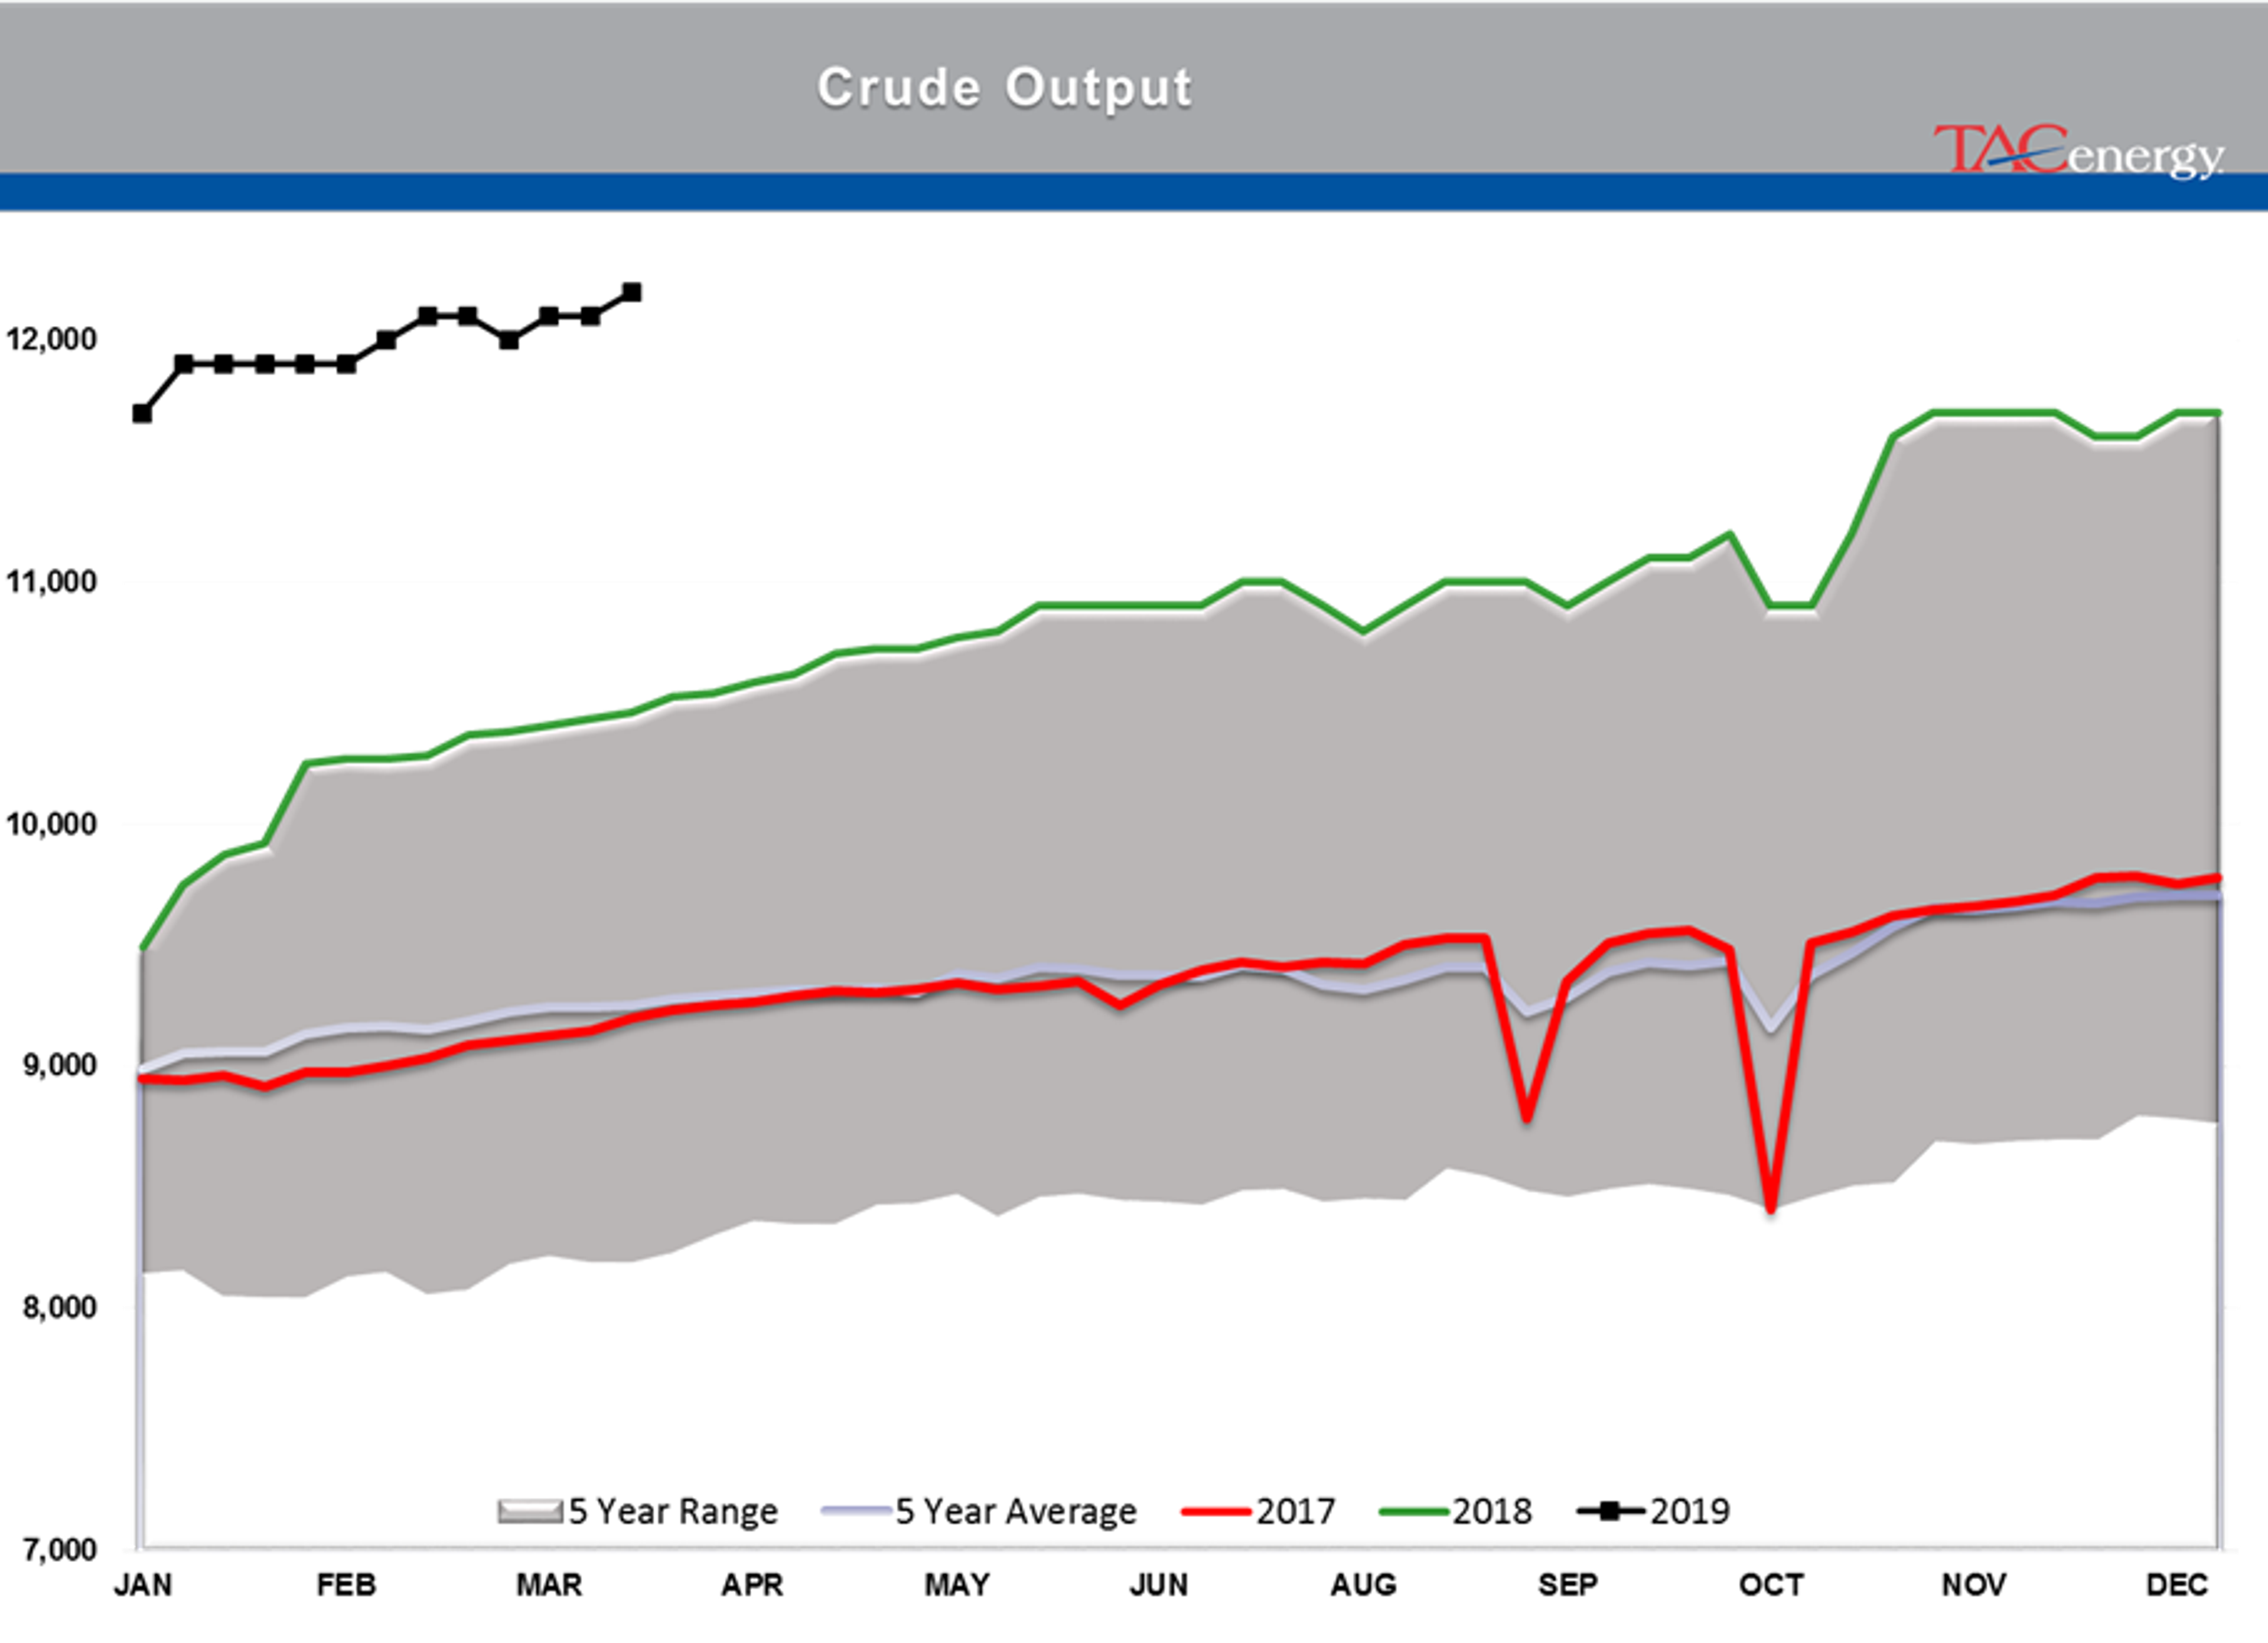Click the NOV x-axis label
Image resolution: width=2268 pixels, height=1643 pixels.
[1974, 1585]
